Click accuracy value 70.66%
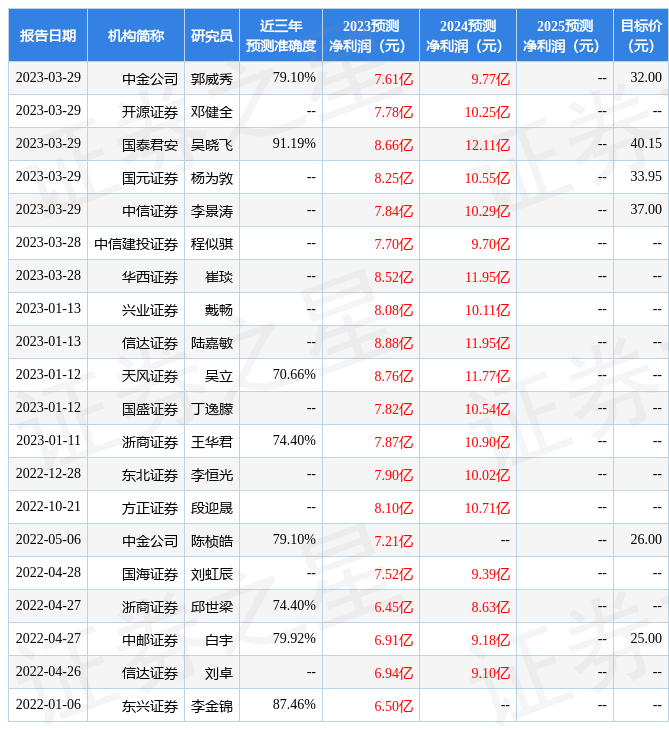The image size is (669, 730). (x=294, y=375)
